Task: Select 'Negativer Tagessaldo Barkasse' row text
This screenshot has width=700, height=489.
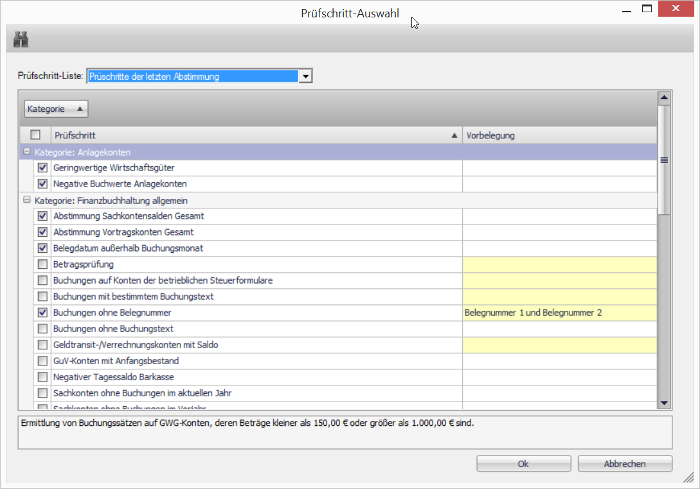Action: [x=113, y=377]
